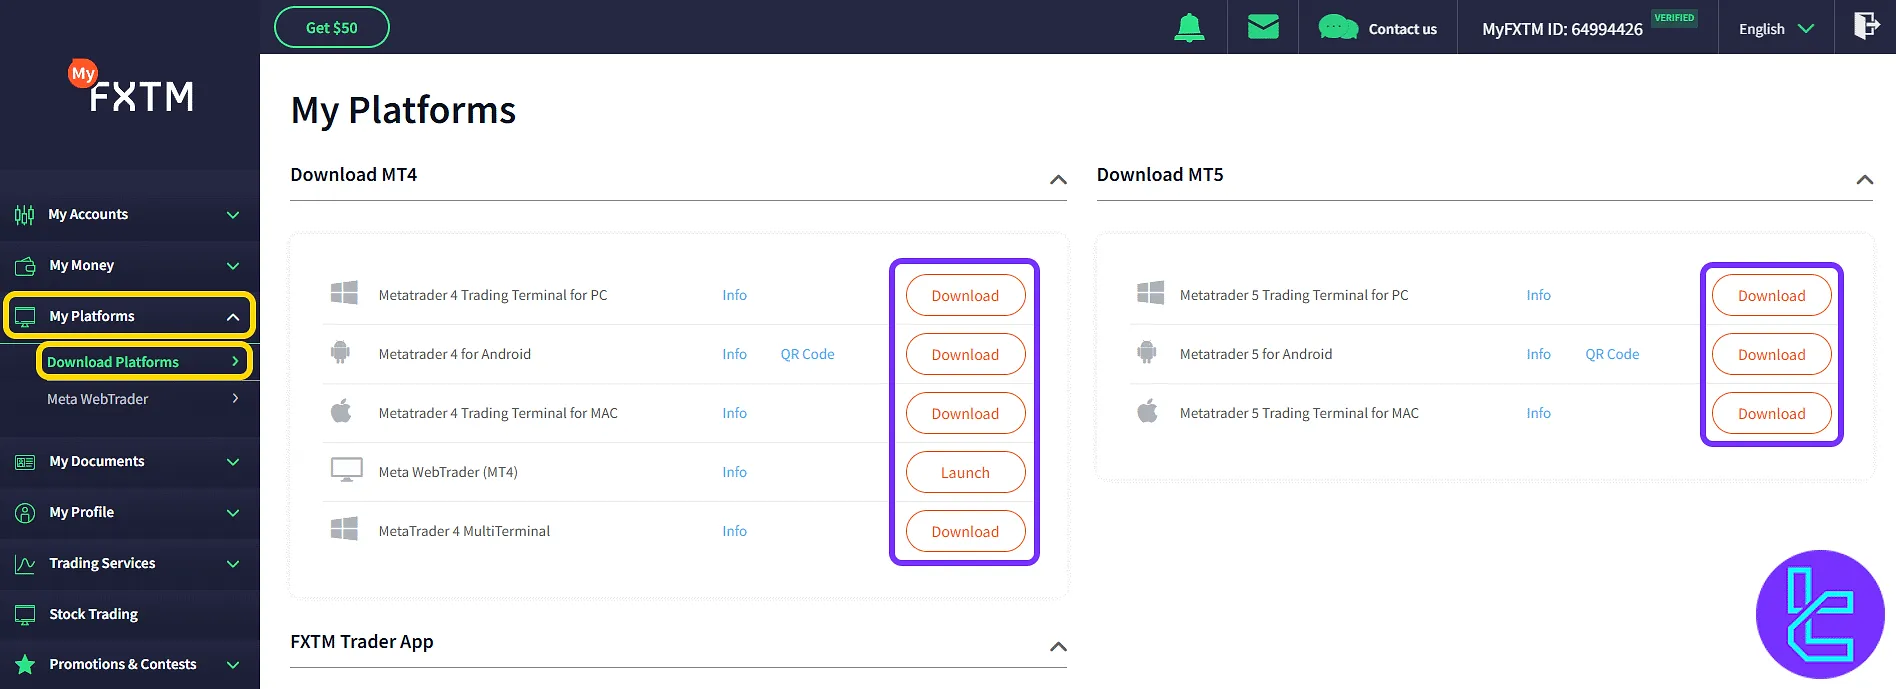Launch Meta WebTrader (MT4)
Viewport: 1896px width, 689px height.
pyautogui.click(x=965, y=472)
